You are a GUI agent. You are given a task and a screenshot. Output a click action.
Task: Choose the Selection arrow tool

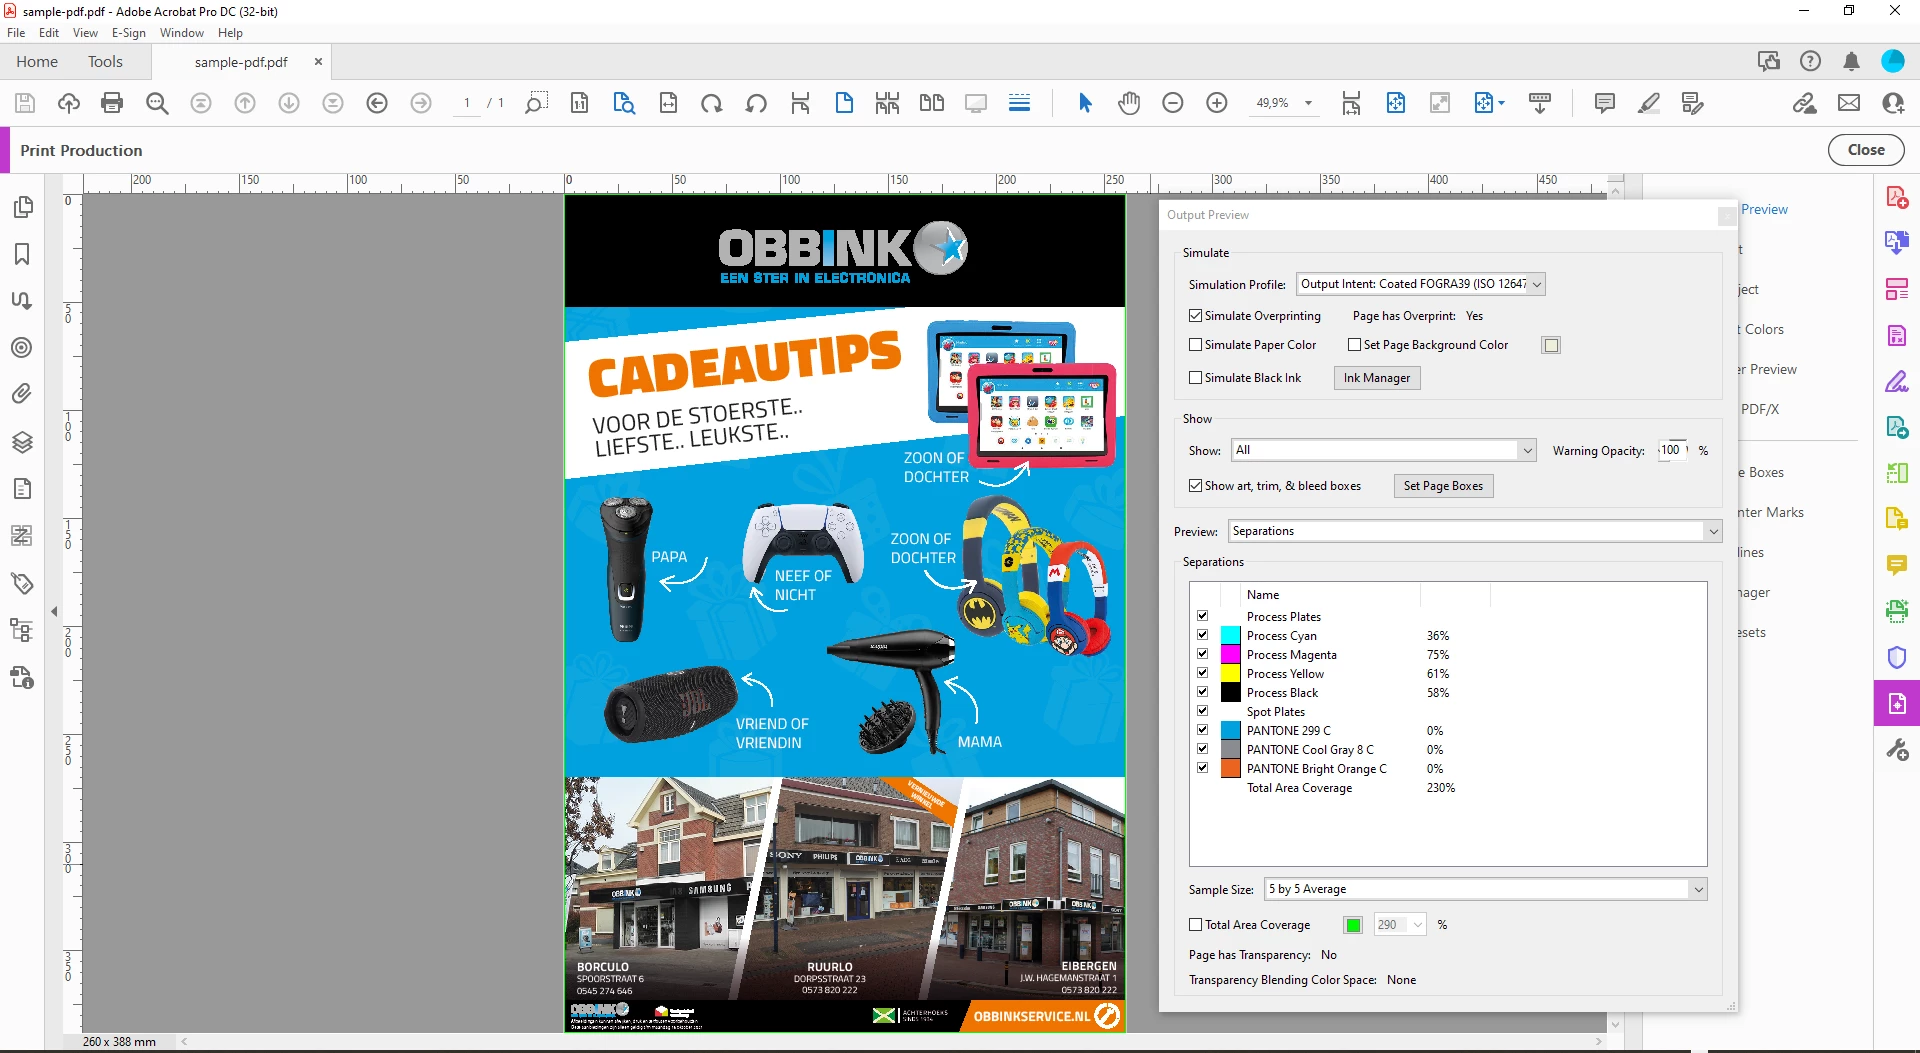1085,103
